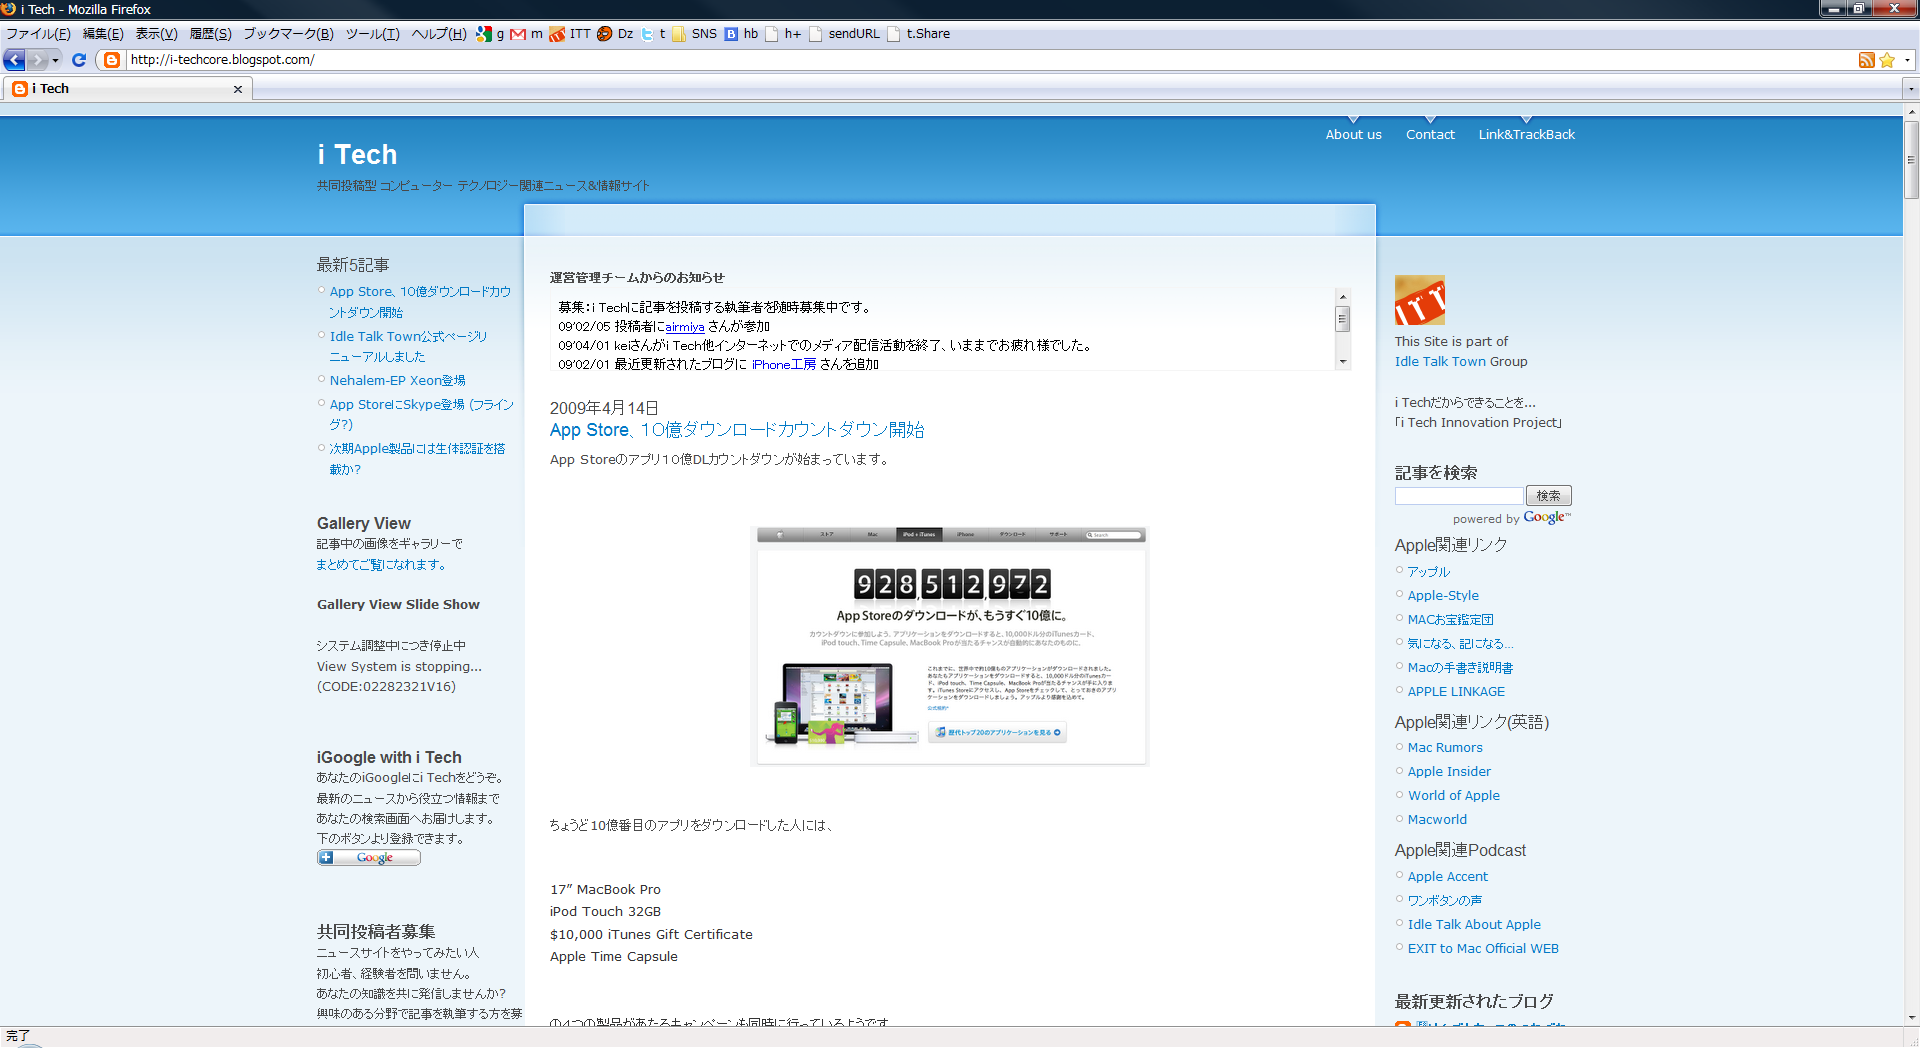Close the i Tech tab

238,89
